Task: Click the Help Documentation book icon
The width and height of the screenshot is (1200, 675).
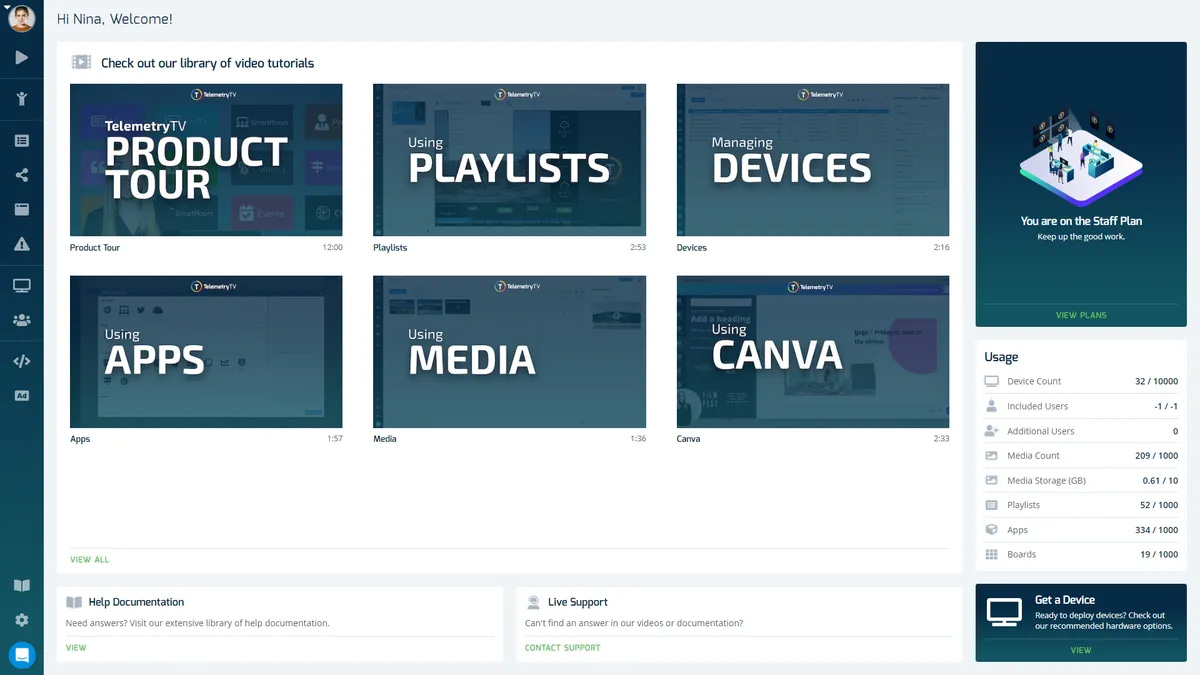Action: (74, 602)
